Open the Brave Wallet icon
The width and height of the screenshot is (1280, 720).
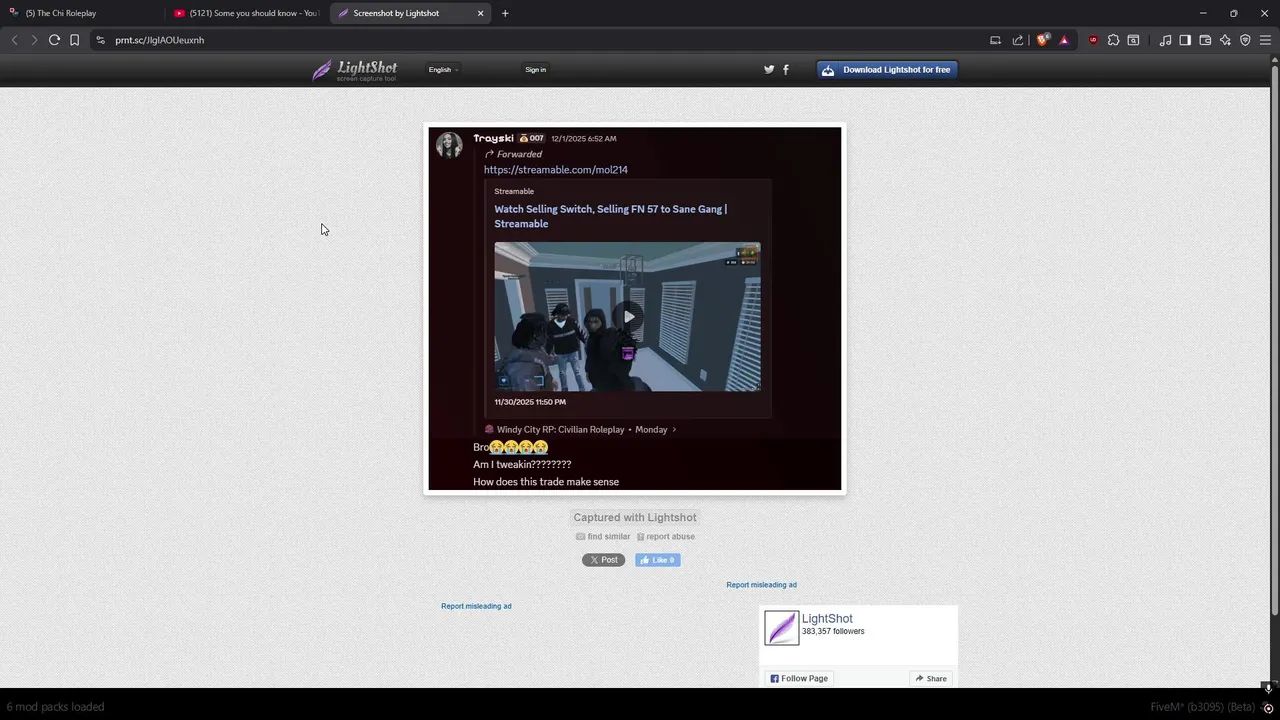click(1205, 40)
